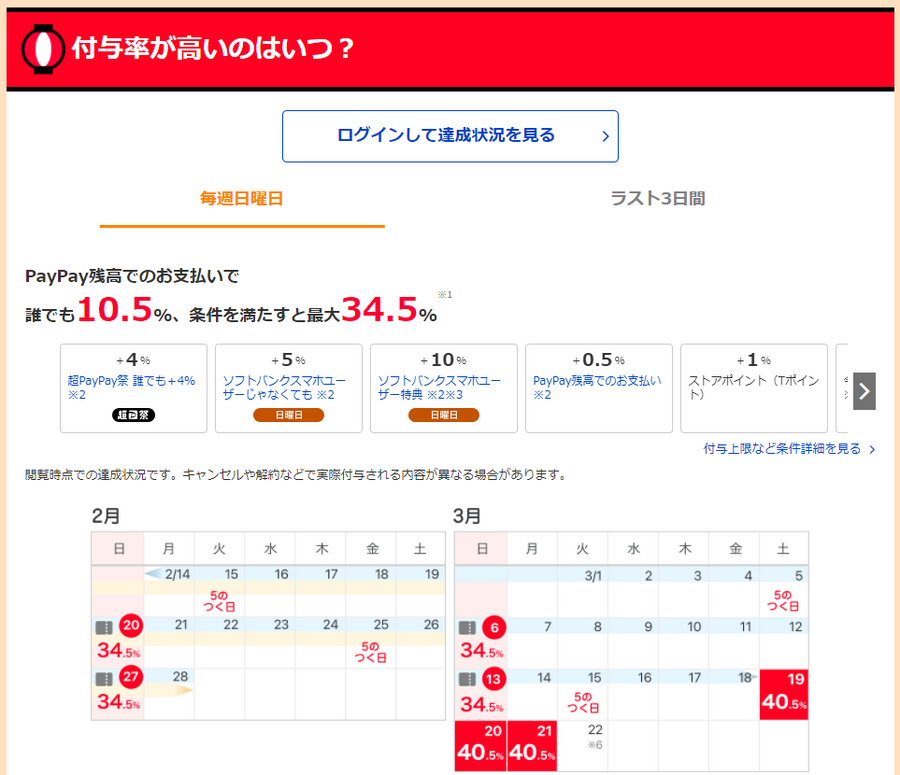Select February 27 circled date
The width and height of the screenshot is (900, 775).
(x=131, y=676)
